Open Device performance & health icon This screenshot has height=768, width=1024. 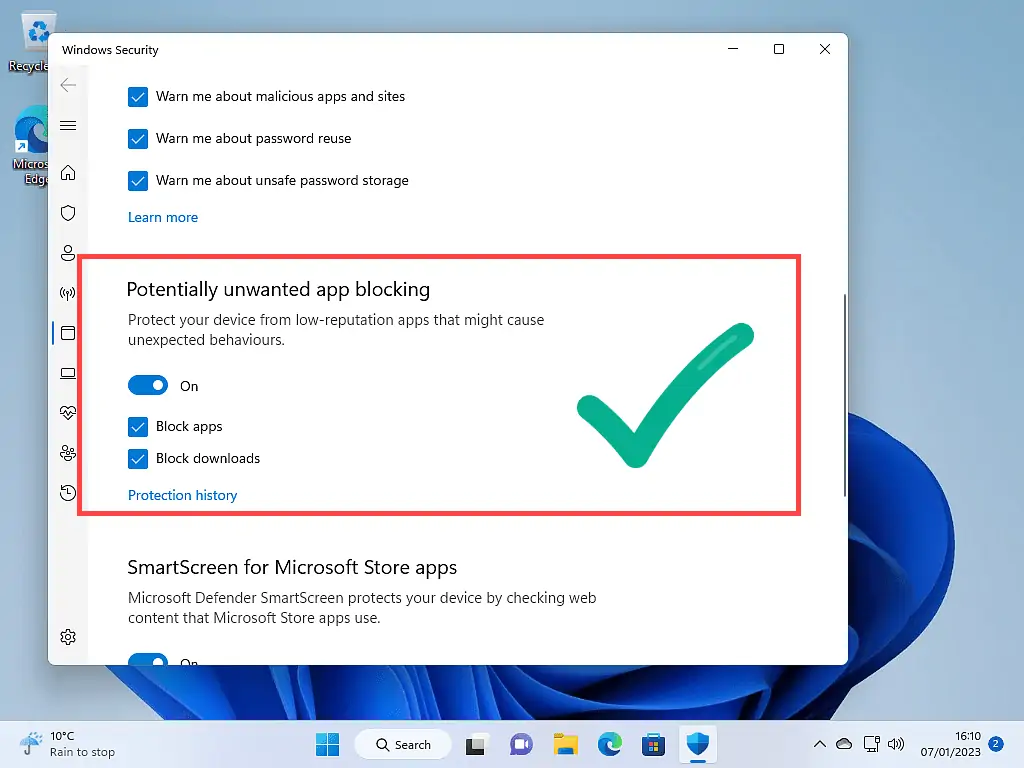tap(68, 413)
